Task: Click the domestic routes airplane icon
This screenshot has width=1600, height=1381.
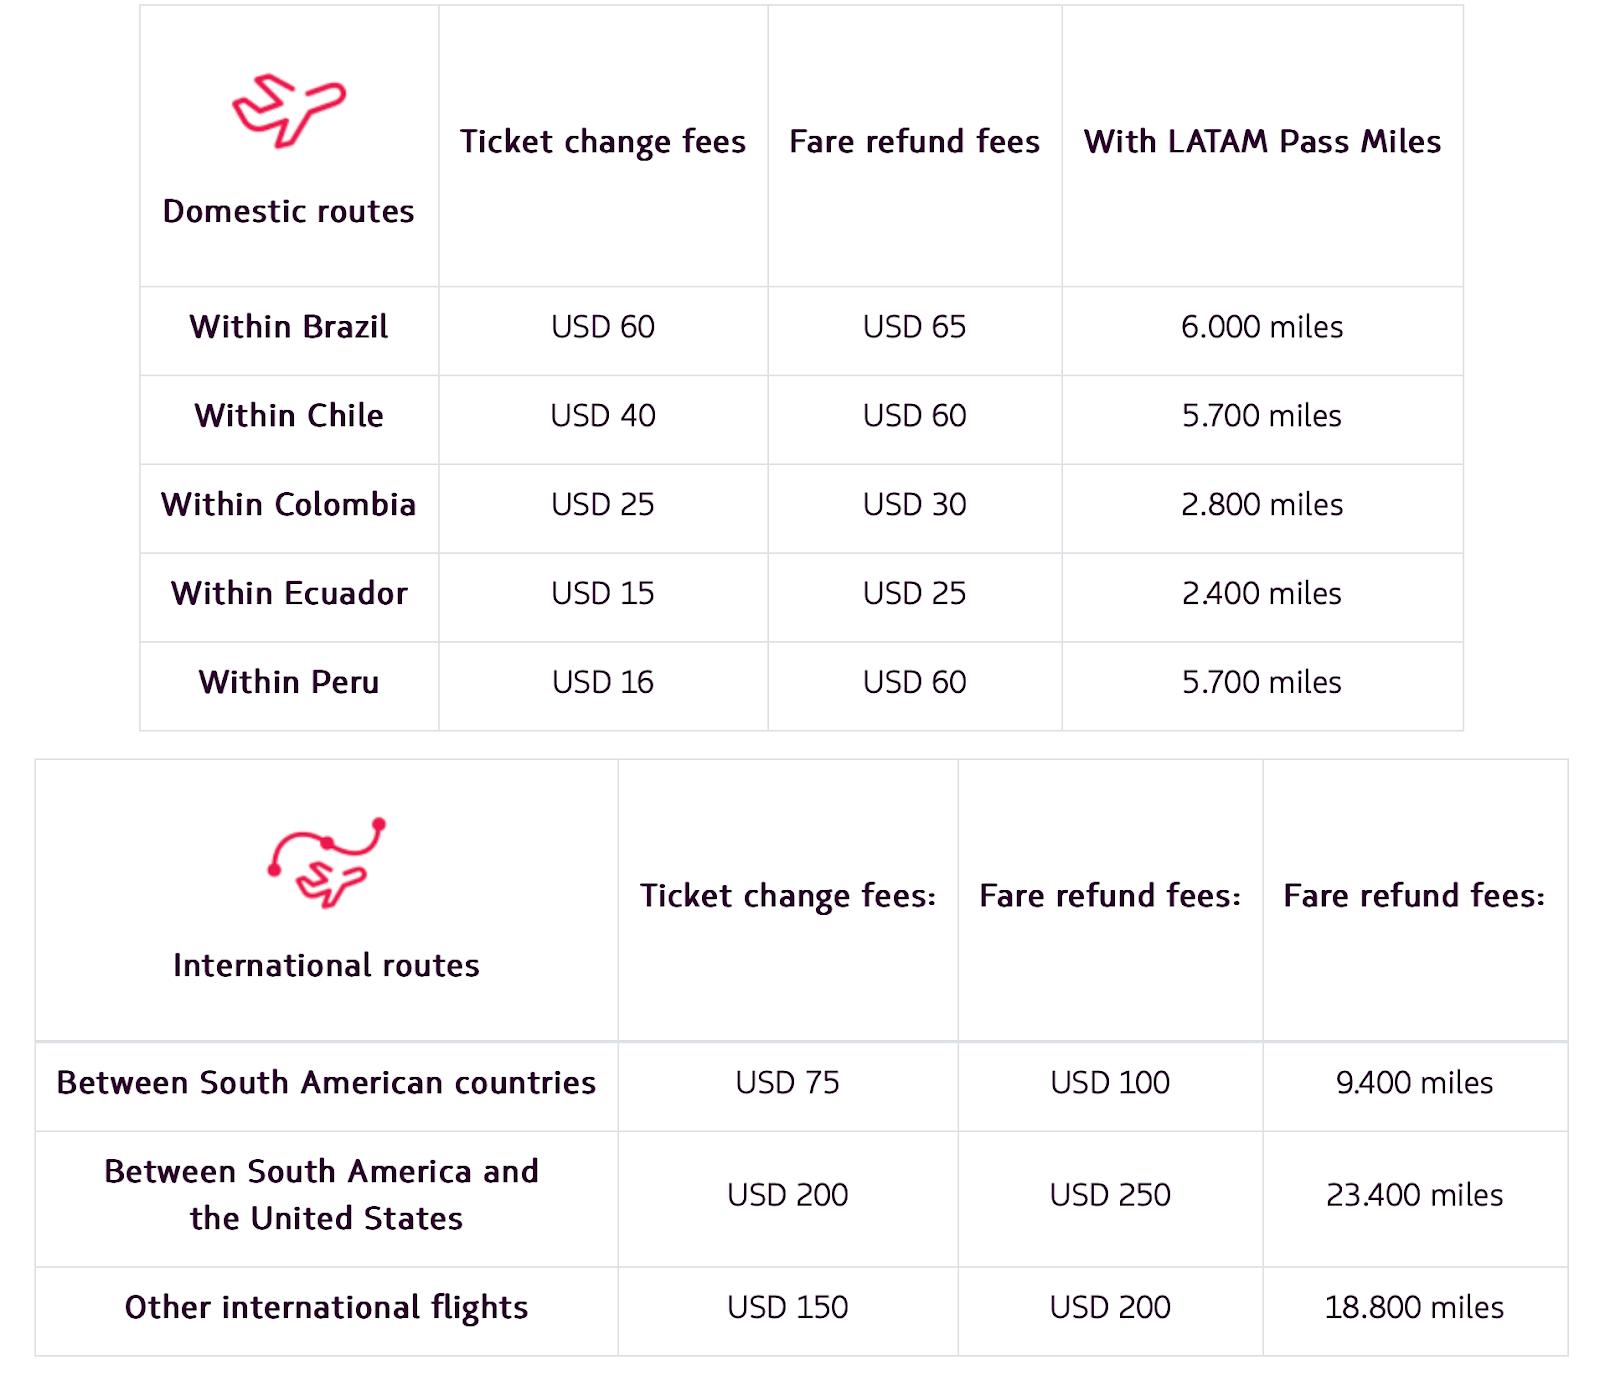Action: pyautogui.click(x=288, y=110)
